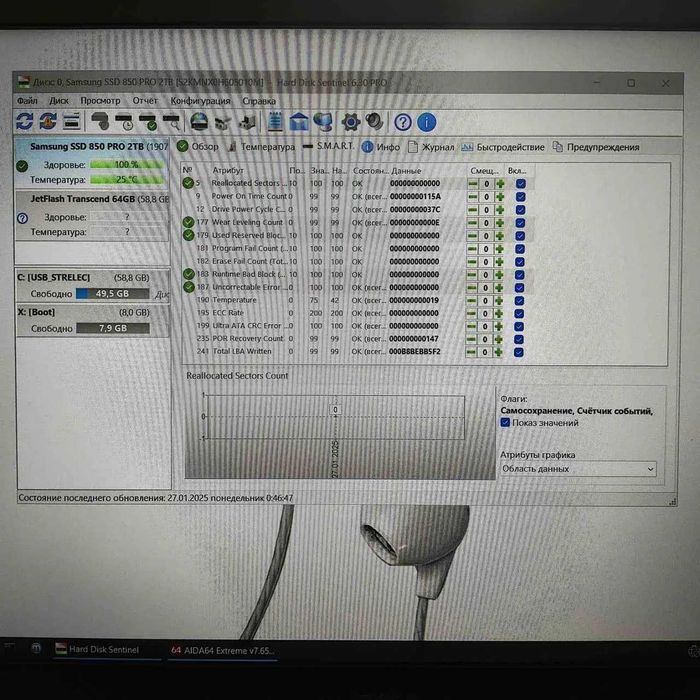Switch to the Журнал tab

pos(431,147)
